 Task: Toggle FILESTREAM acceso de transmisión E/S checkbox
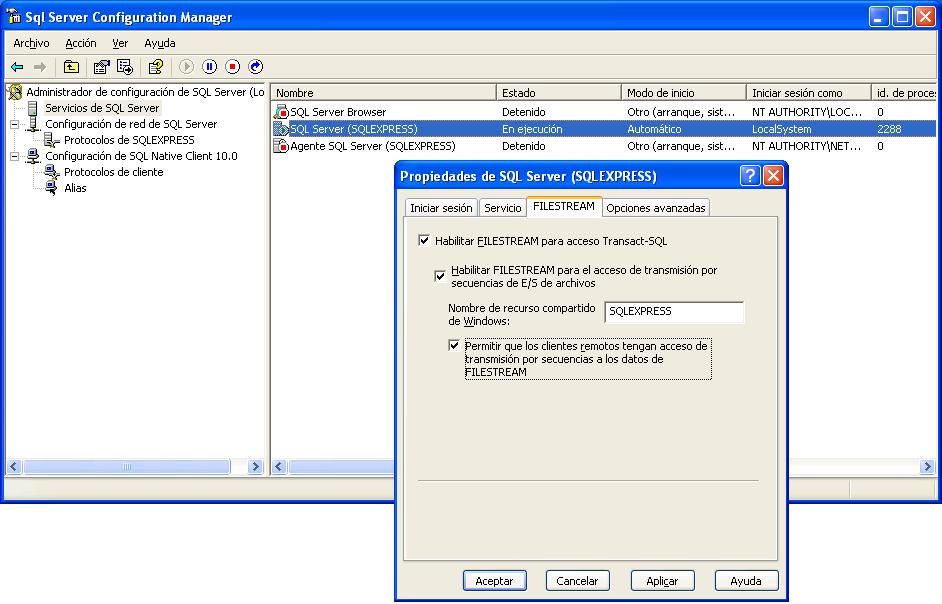click(440, 276)
